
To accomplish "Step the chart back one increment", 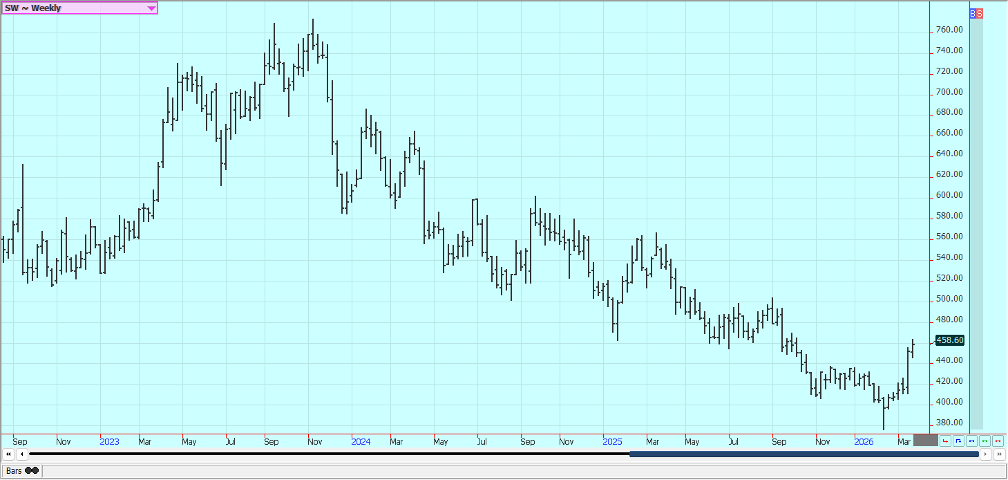I will coord(21,455).
